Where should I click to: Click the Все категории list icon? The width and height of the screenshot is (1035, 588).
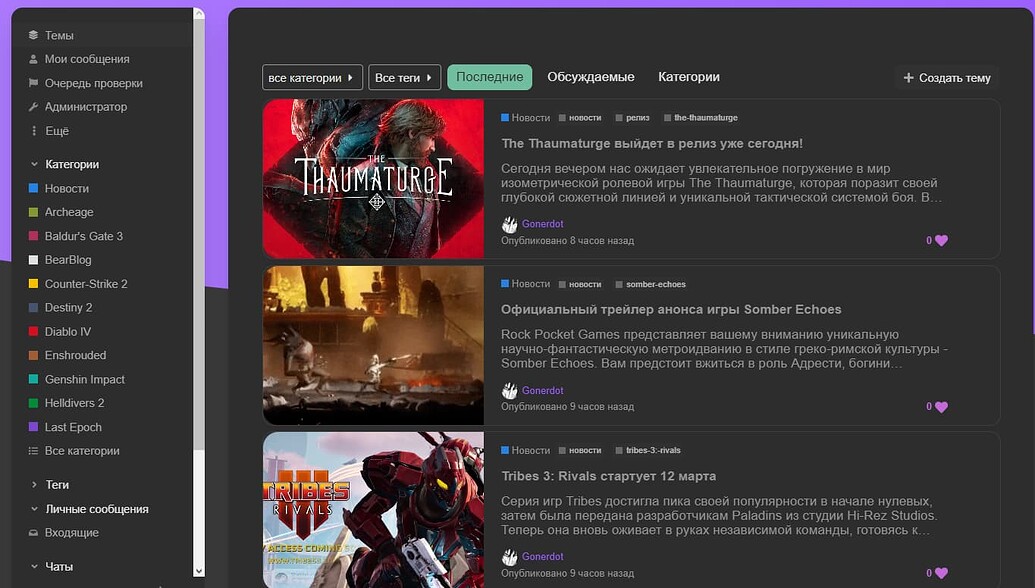coord(34,451)
